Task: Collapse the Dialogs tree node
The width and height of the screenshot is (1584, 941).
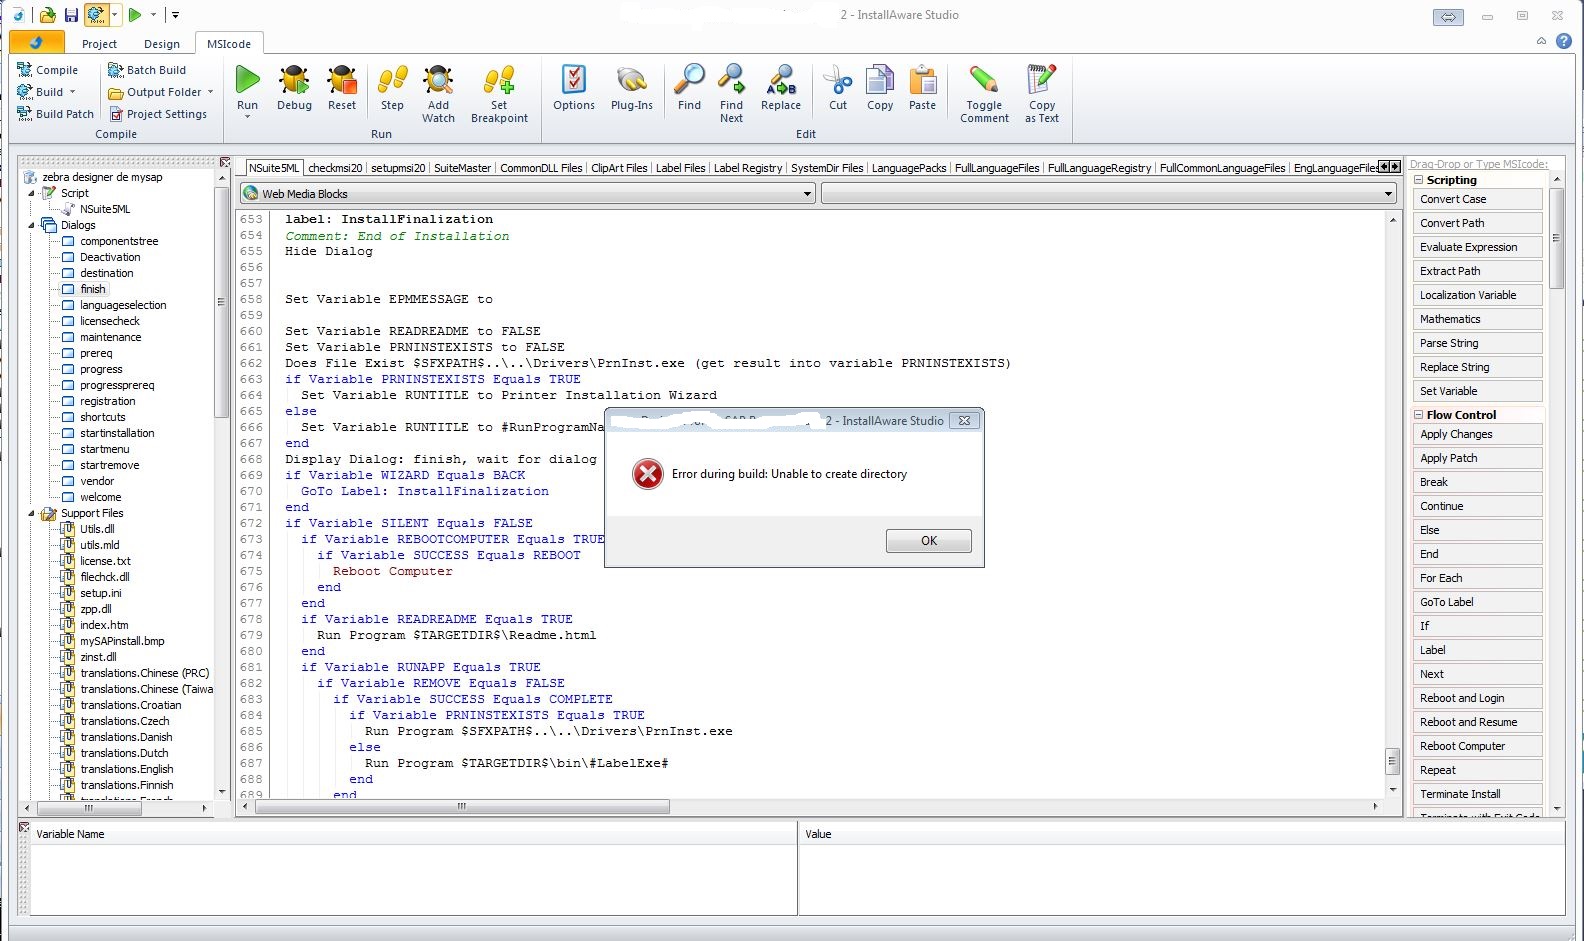Action: click(31, 225)
